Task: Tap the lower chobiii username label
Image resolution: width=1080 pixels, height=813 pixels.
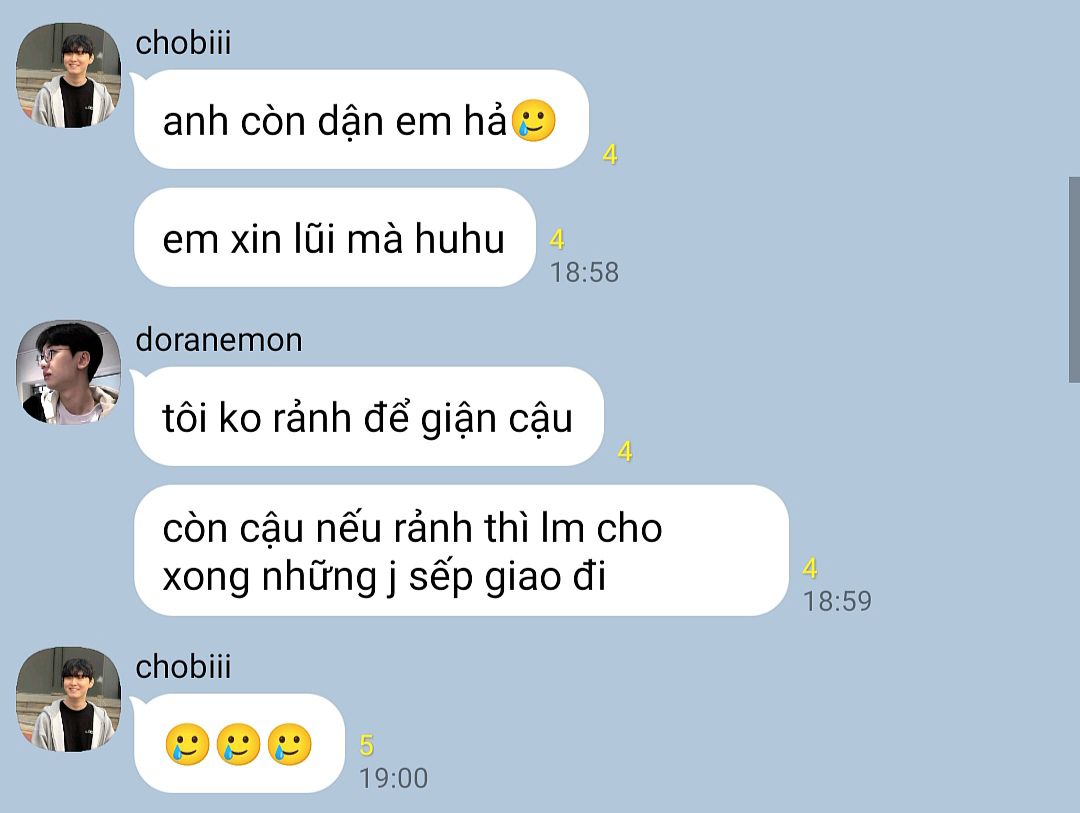Action: click(183, 667)
